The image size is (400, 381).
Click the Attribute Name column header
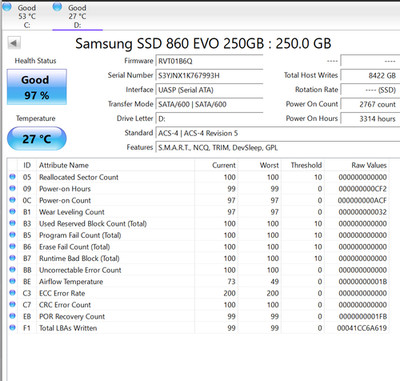(115, 165)
